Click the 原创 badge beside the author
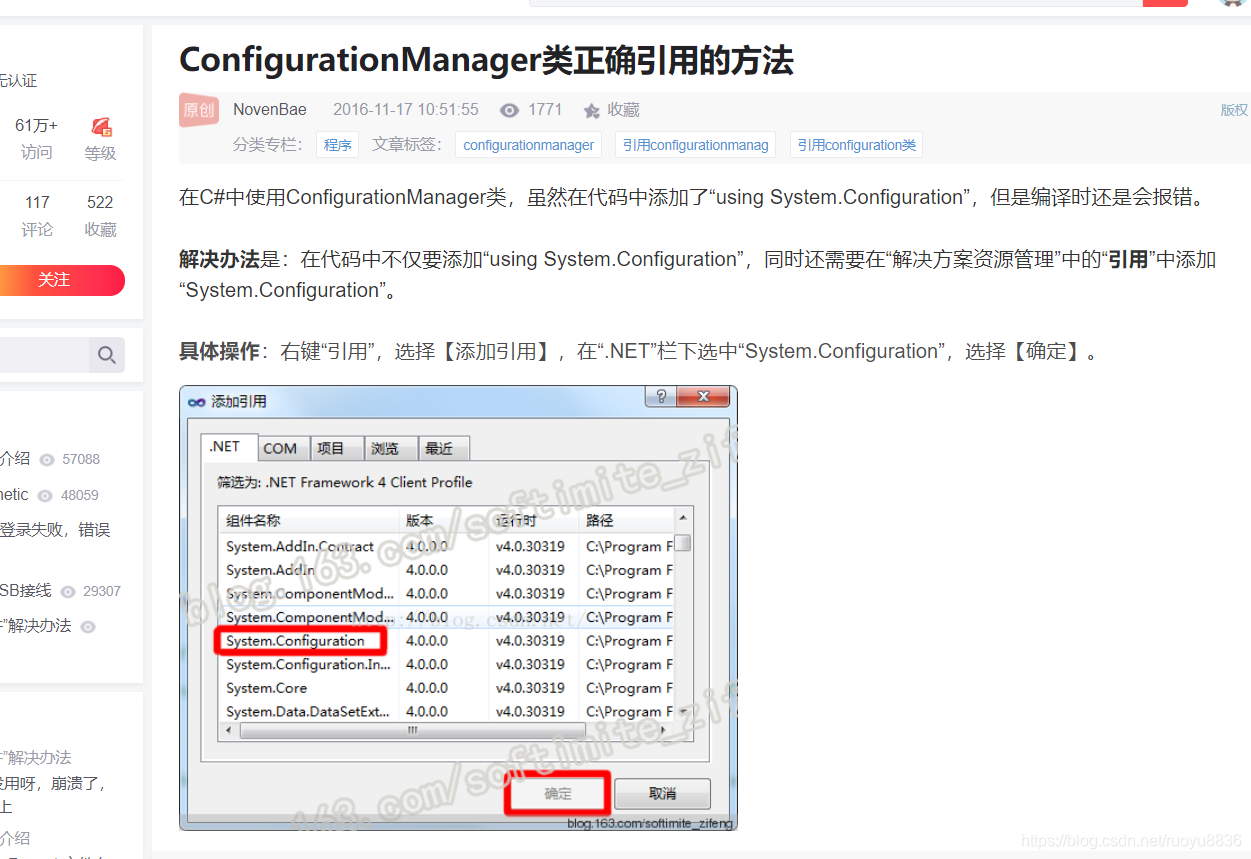 point(198,110)
